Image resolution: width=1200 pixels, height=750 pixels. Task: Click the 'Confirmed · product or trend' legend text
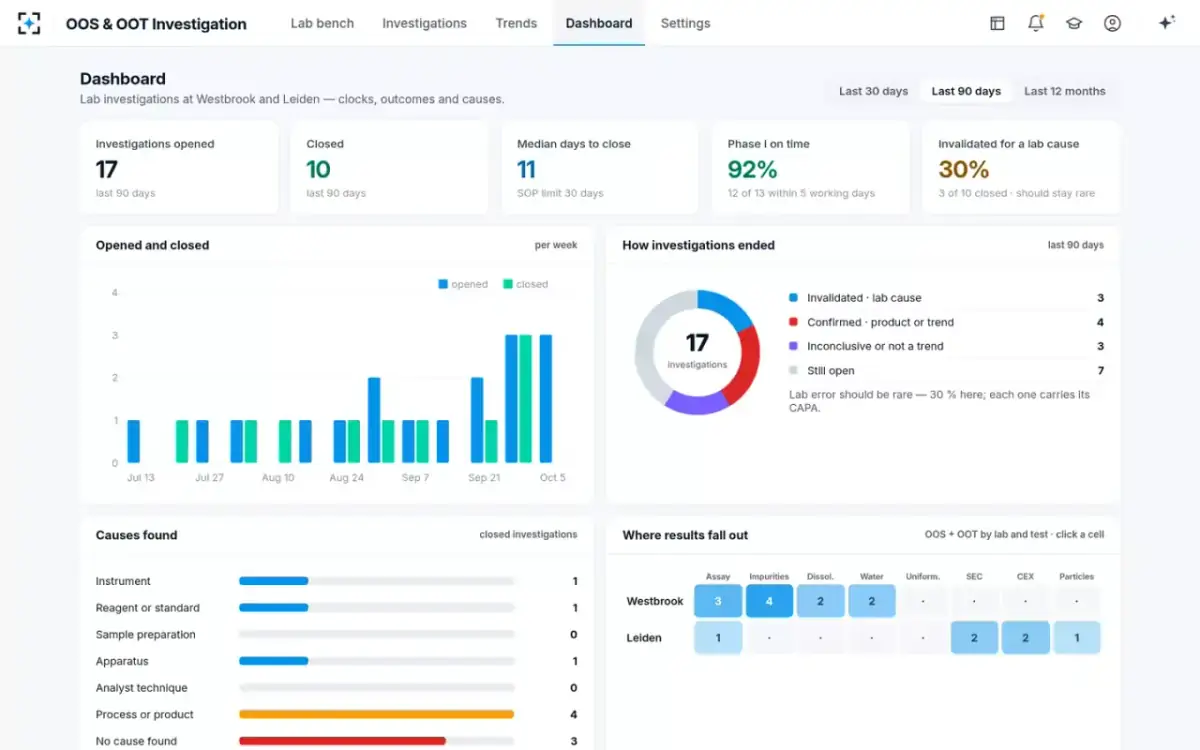pyautogui.click(x=881, y=322)
